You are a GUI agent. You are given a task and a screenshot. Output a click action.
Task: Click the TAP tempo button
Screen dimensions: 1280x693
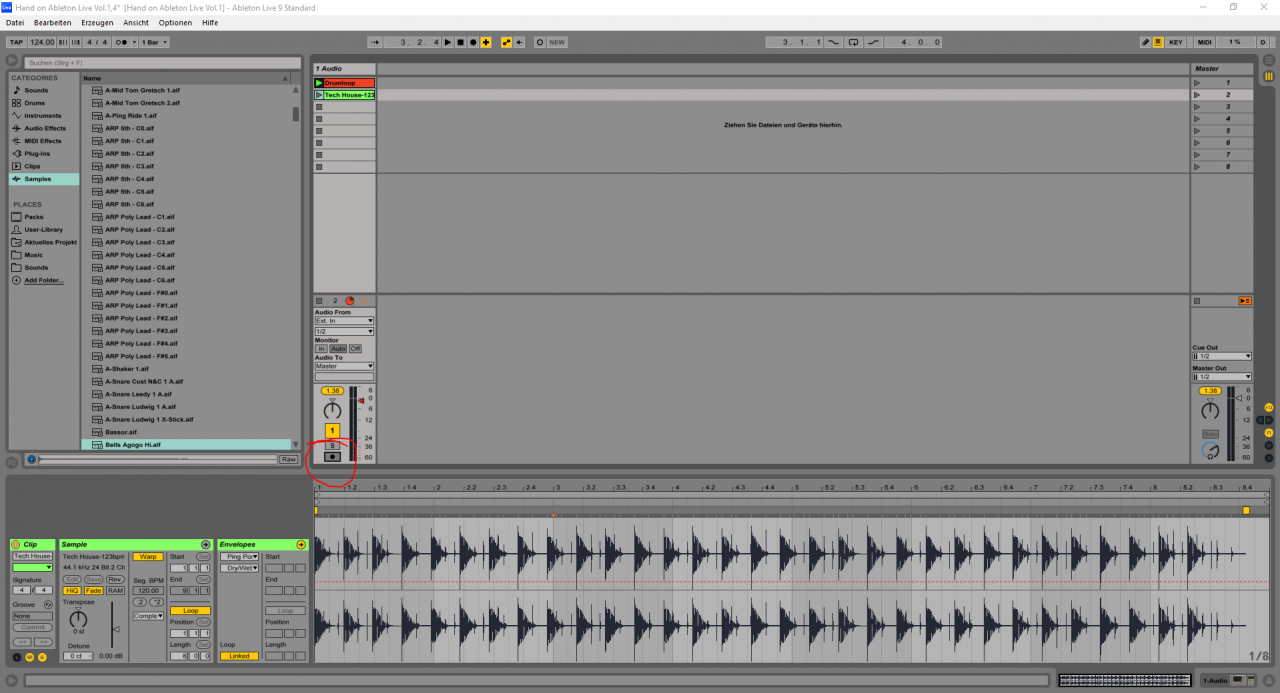pyautogui.click(x=16, y=42)
